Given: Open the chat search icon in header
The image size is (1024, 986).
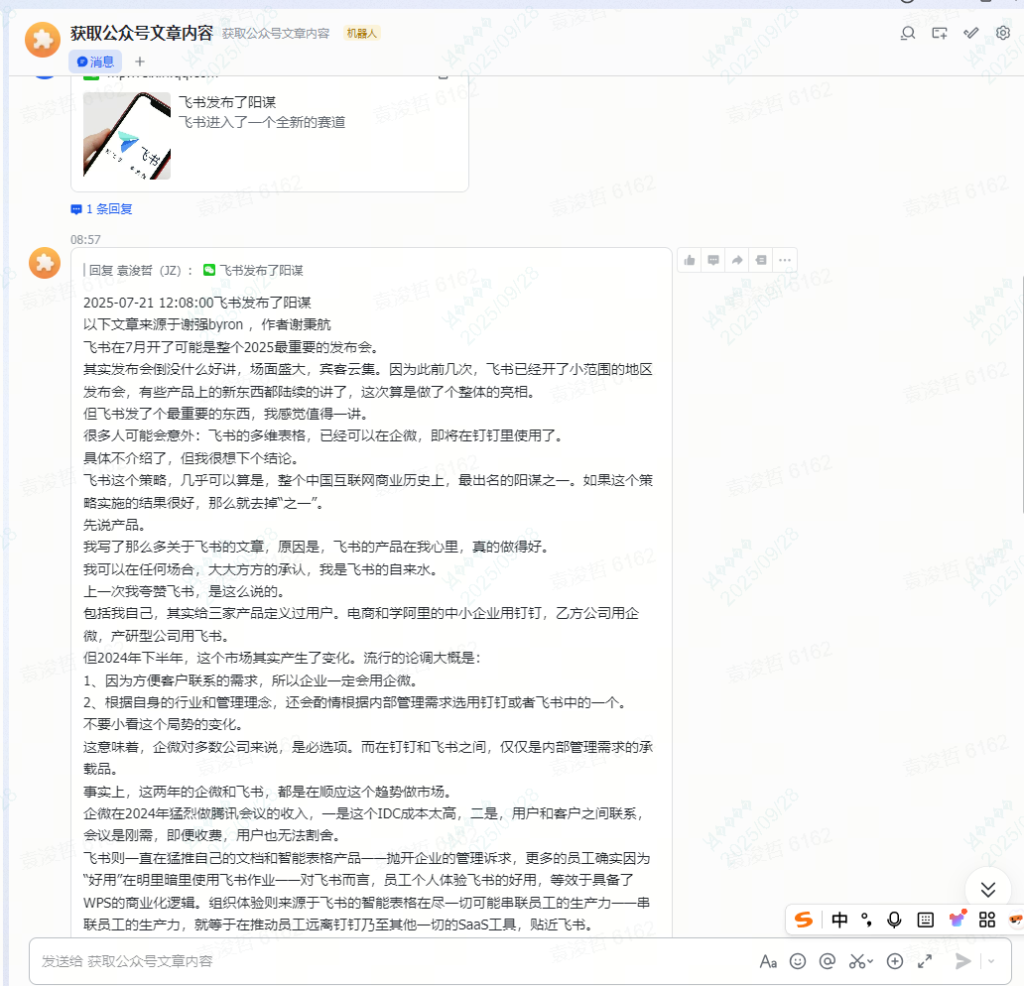Looking at the screenshot, I should point(908,33).
